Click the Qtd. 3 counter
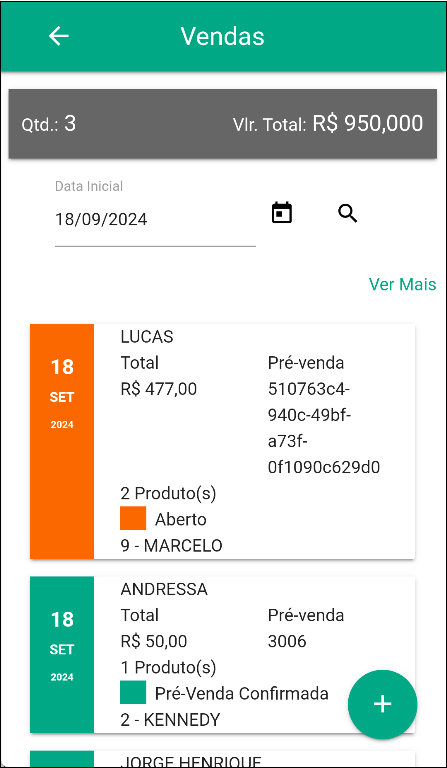The height and width of the screenshot is (768, 447). (x=48, y=124)
